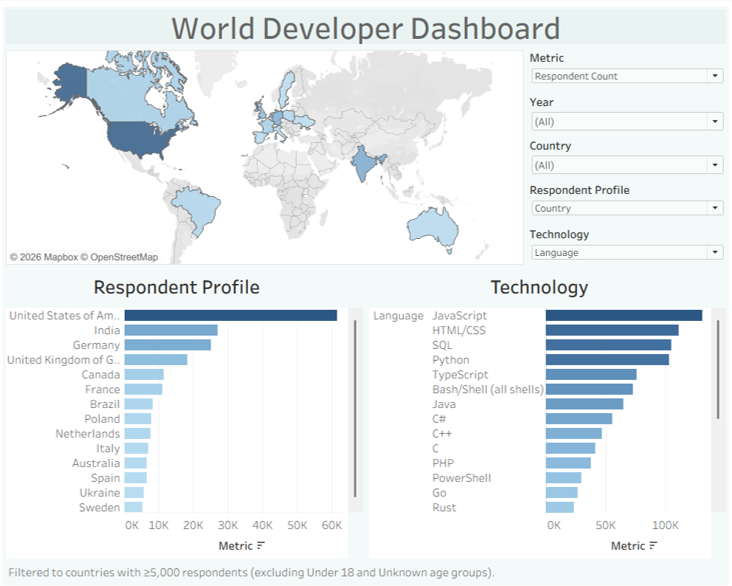Click the Ukraine bar
The image size is (732, 586).
click(x=134, y=493)
